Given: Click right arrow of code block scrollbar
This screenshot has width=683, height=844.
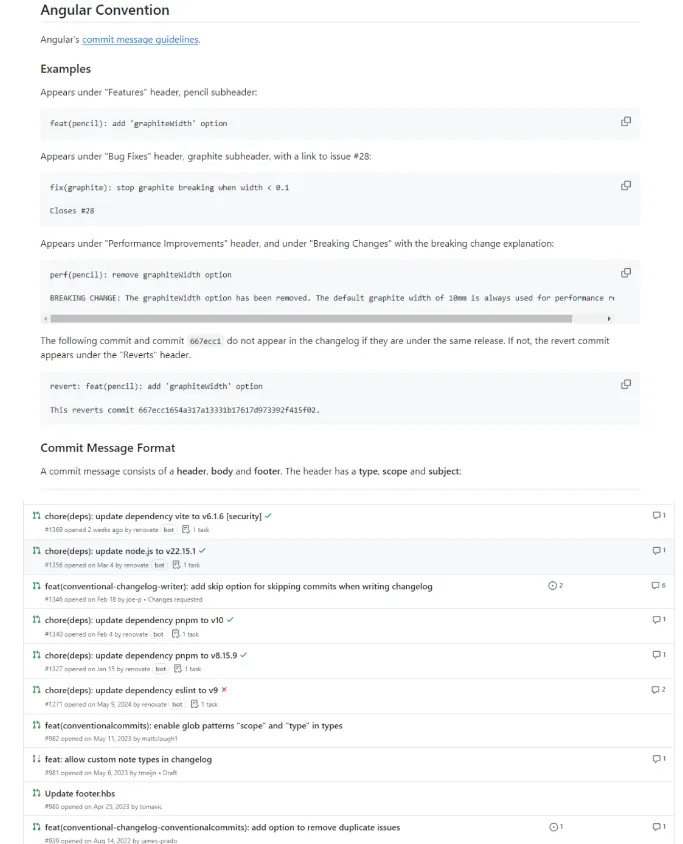Looking at the screenshot, I should point(609,319).
